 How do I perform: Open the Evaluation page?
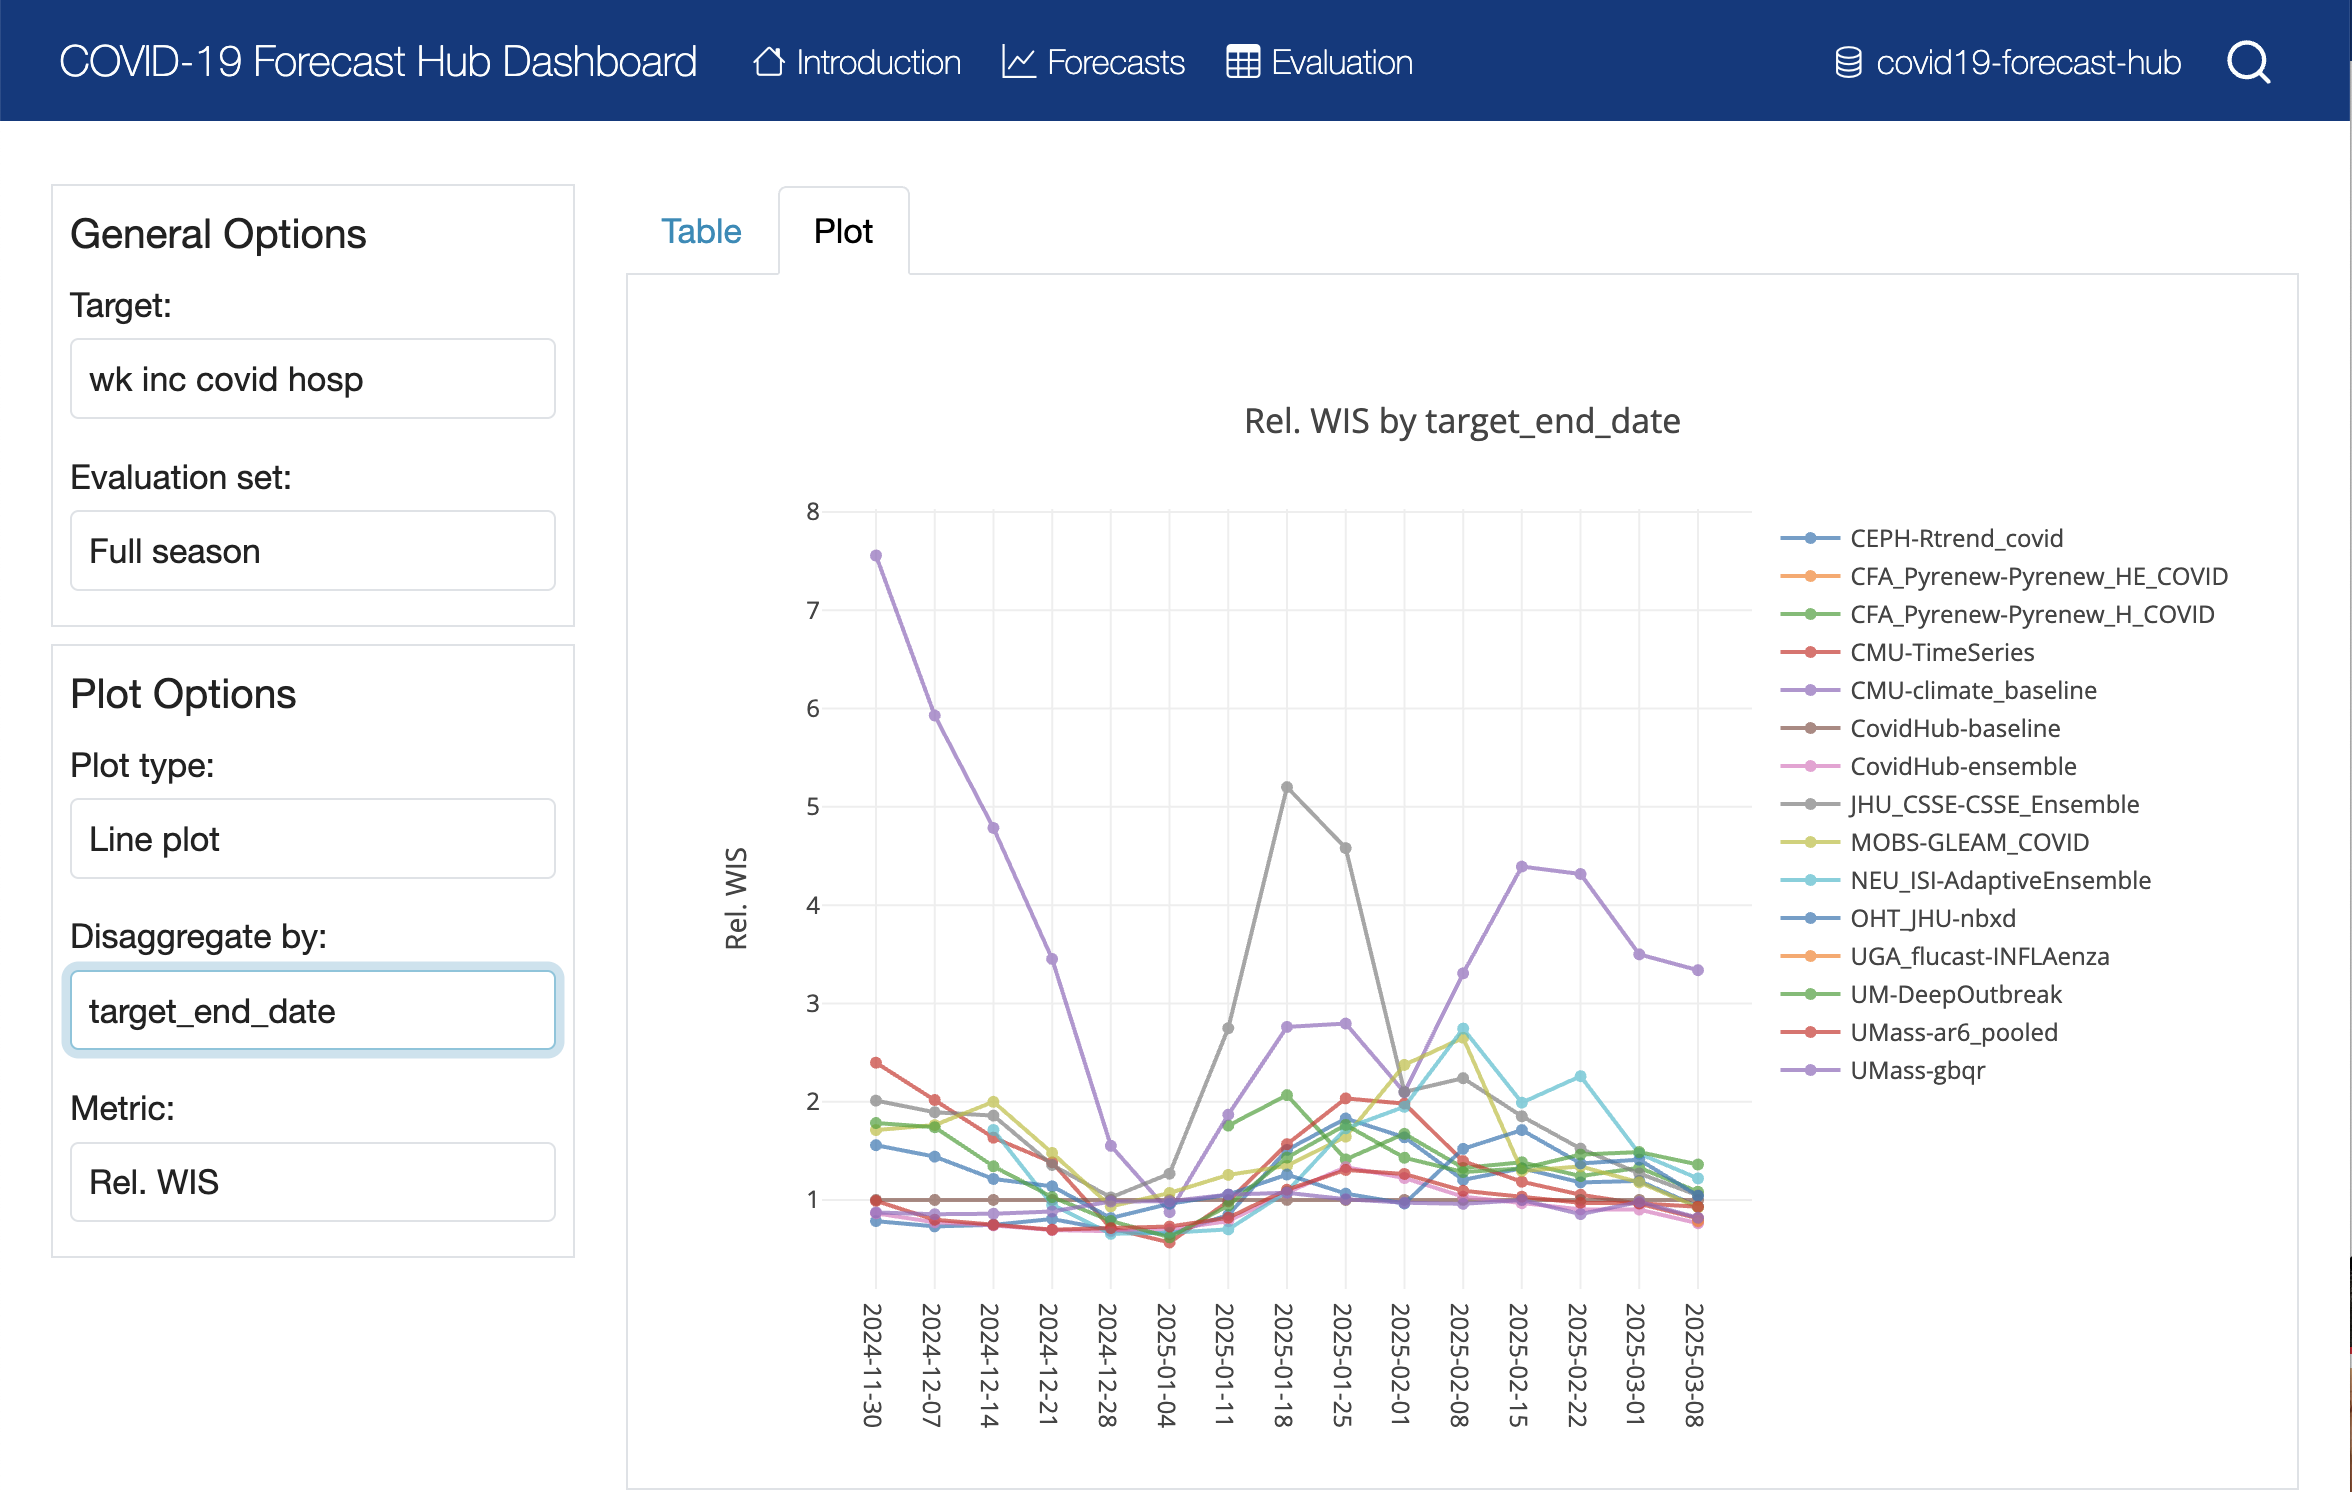tap(1319, 62)
